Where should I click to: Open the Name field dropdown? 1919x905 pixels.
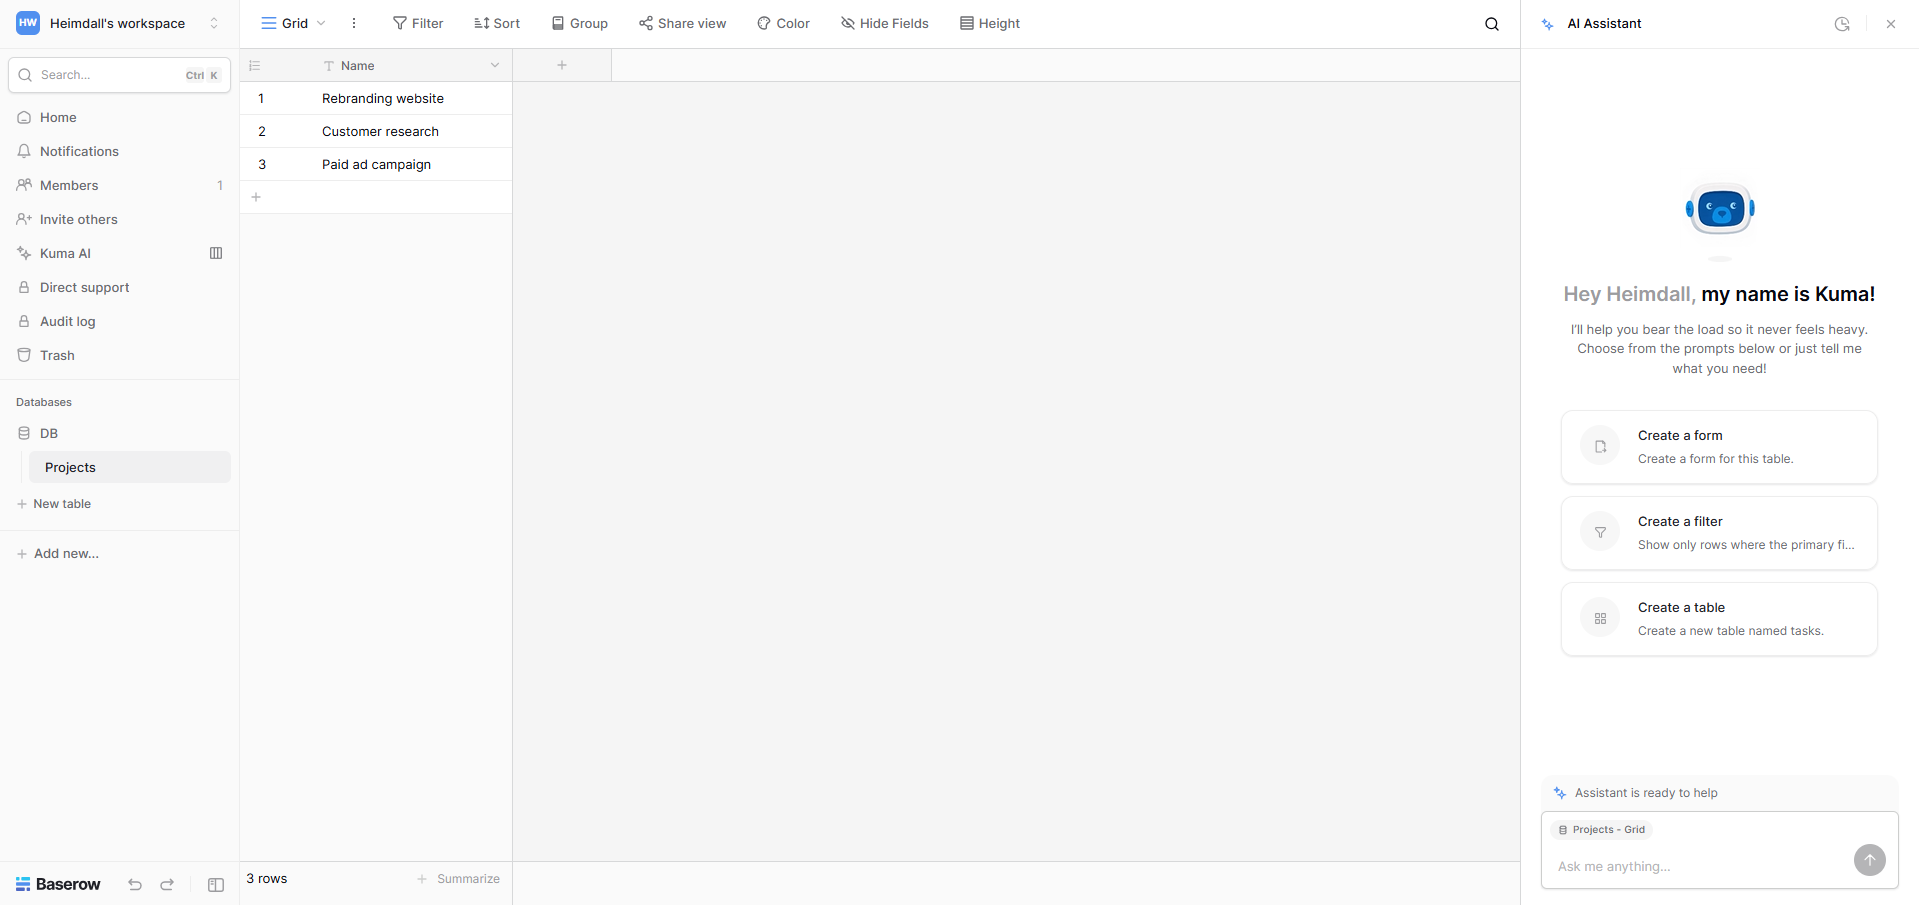point(495,65)
